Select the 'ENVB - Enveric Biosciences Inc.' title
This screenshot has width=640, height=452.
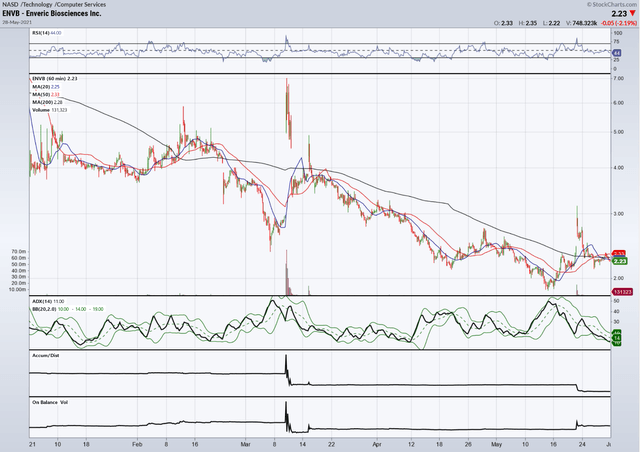pyautogui.click(x=52, y=13)
